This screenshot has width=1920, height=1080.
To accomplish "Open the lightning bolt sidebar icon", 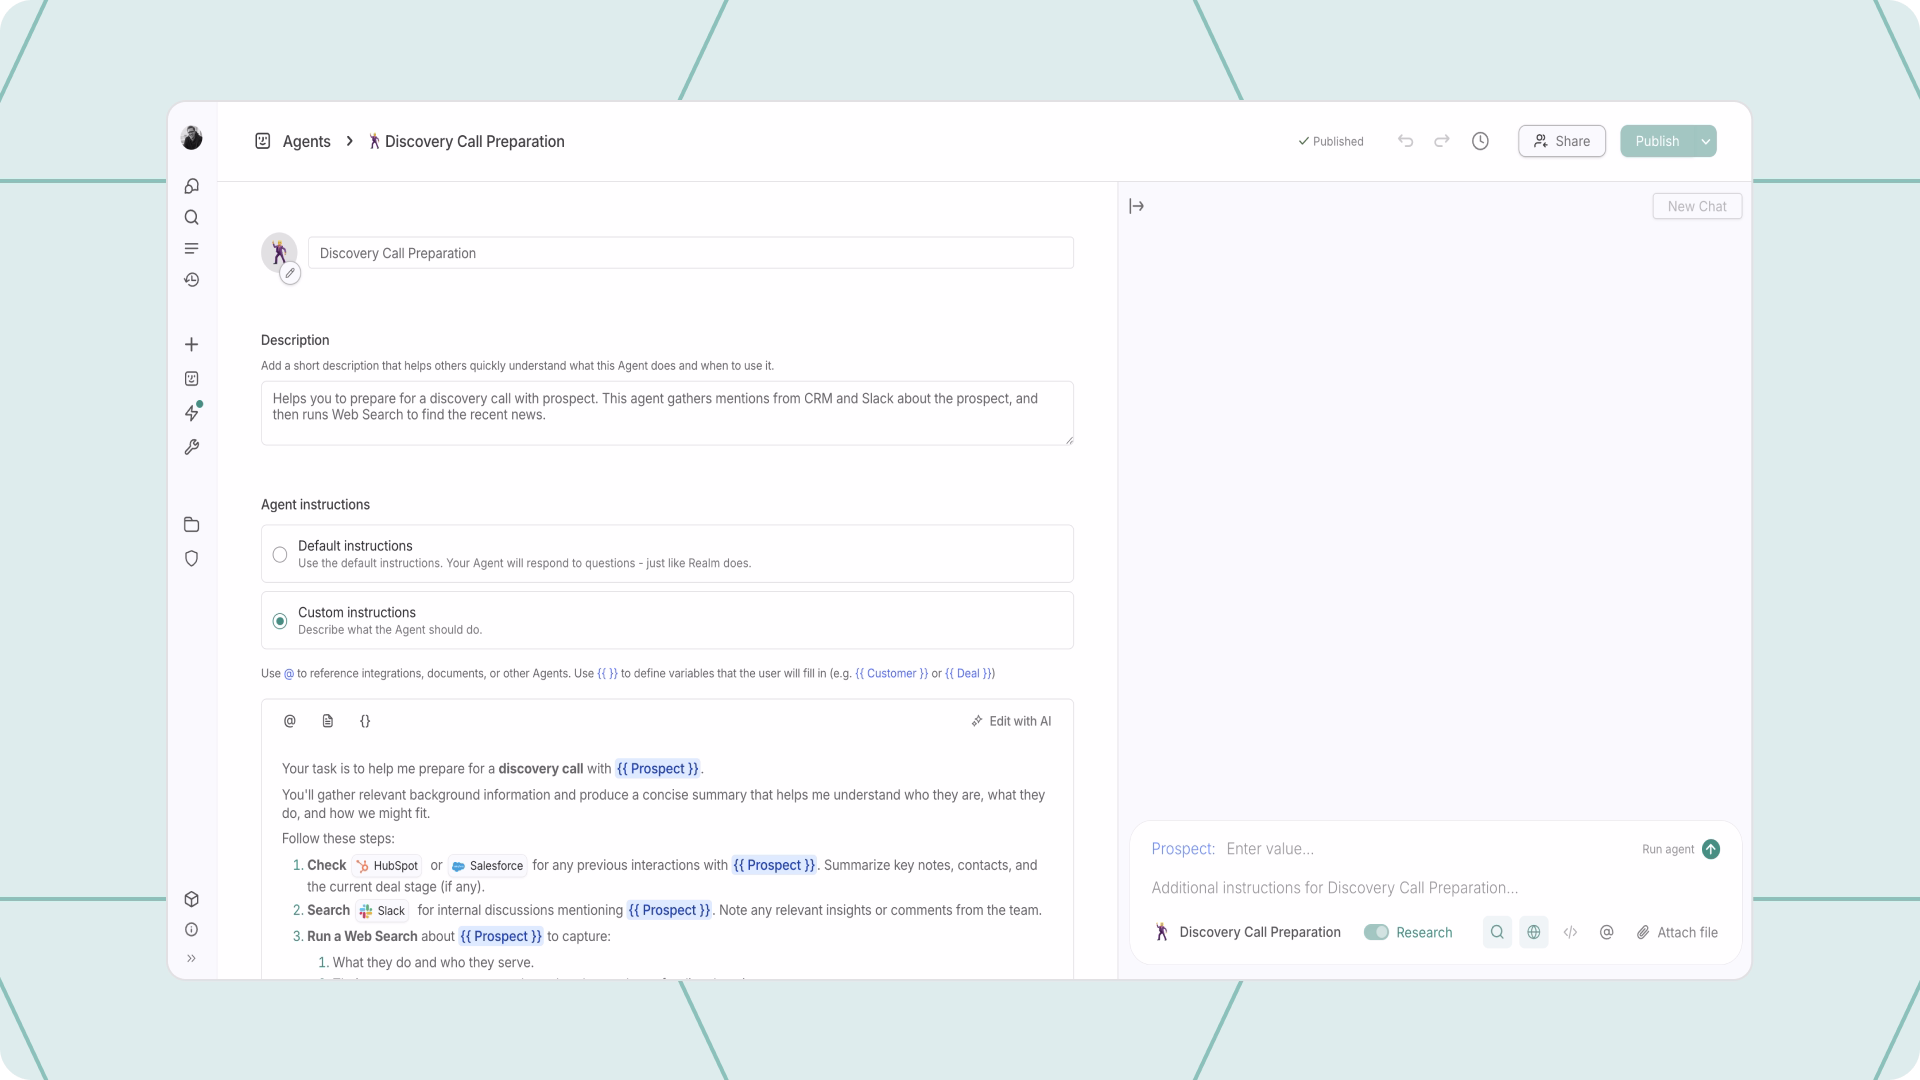I will (x=192, y=413).
